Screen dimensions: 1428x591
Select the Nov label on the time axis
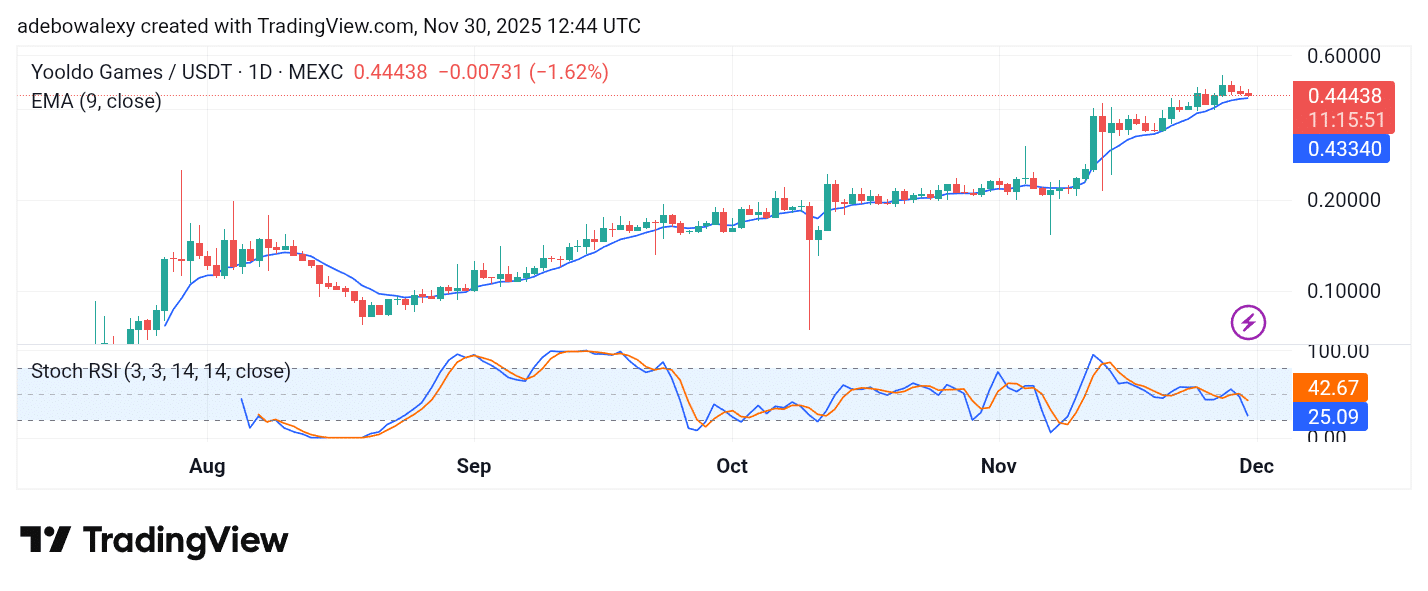998,466
